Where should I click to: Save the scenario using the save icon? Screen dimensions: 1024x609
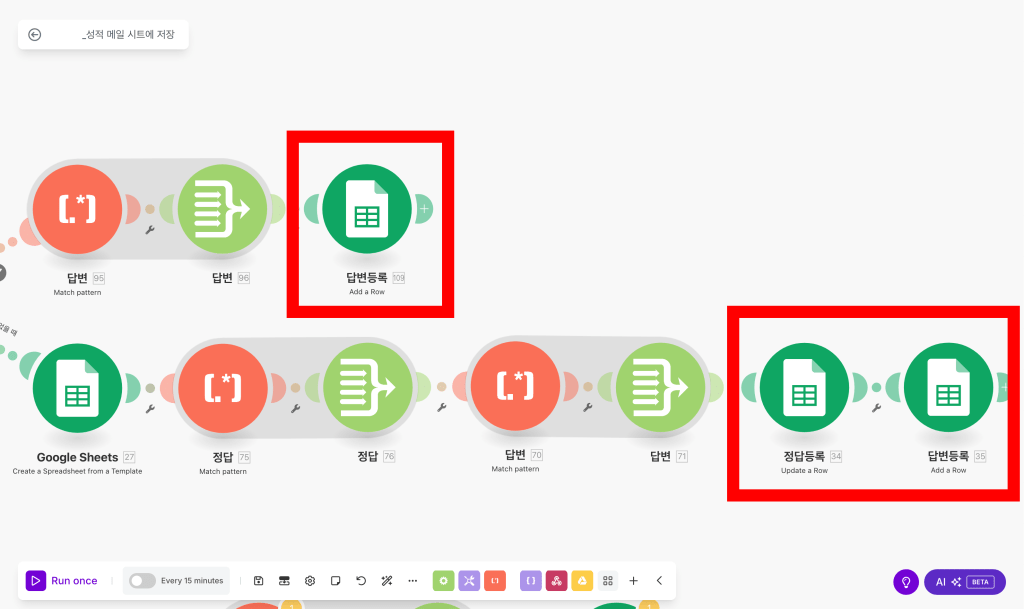click(x=258, y=580)
